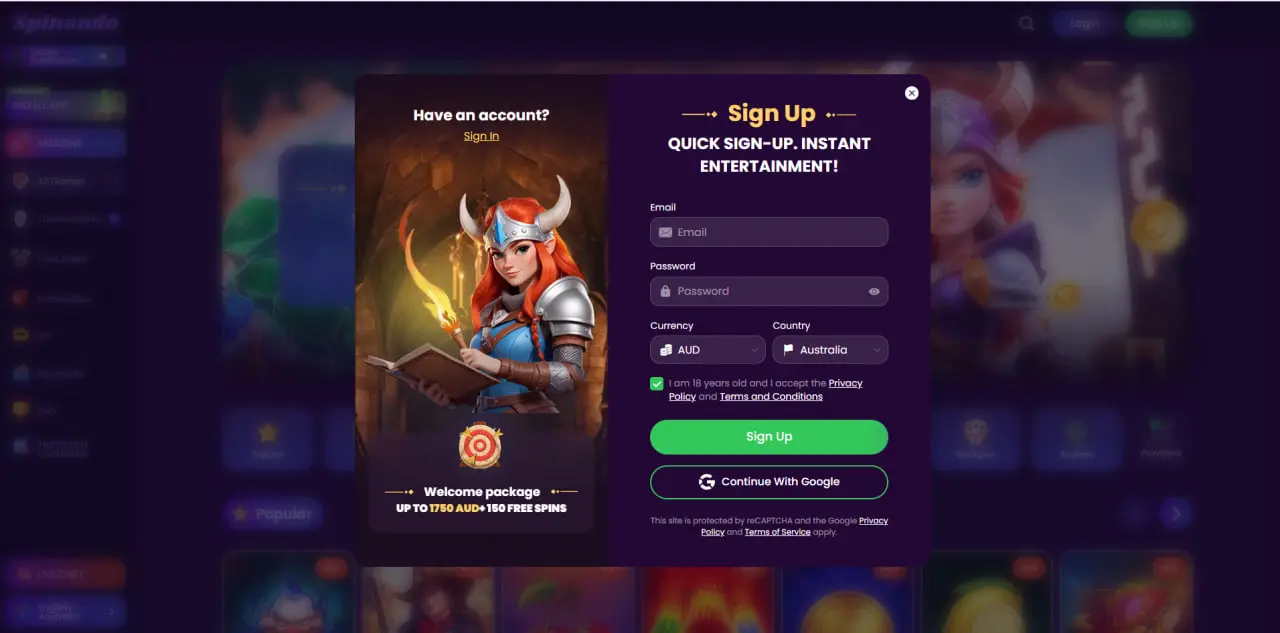Image resolution: width=1280 pixels, height=633 pixels.
Task: Uncheck the 18 years old agreement checkbox
Action: click(657, 384)
